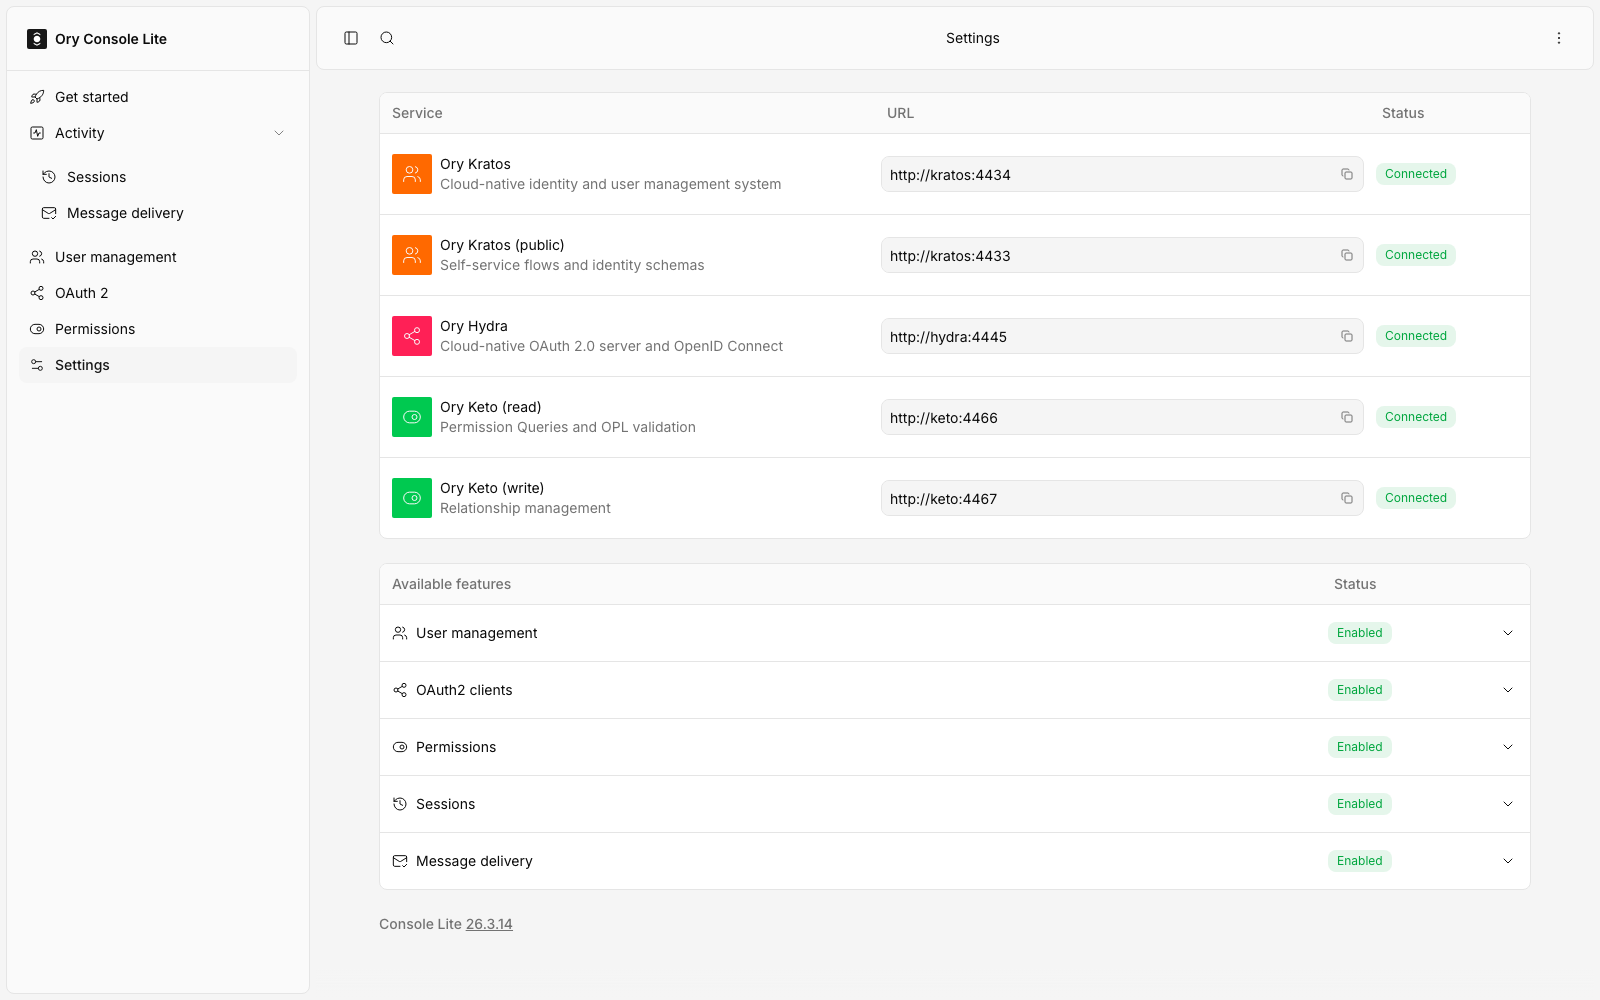The image size is (1600, 1000).
Task: Open Message delivery in the sidebar
Action: (164, 213)
